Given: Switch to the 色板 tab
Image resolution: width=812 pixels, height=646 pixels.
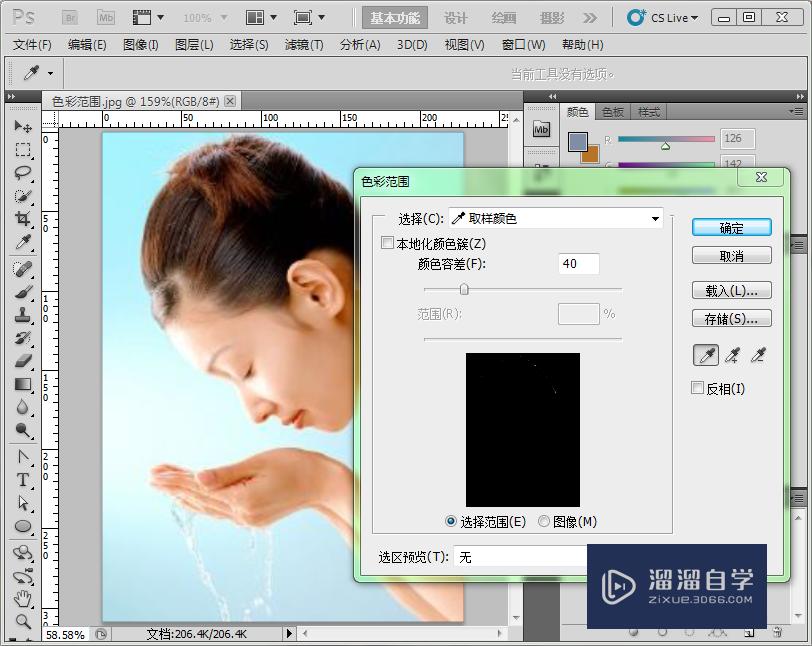Looking at the screenshot, I should pyautogui.click(x=613, y=111).
